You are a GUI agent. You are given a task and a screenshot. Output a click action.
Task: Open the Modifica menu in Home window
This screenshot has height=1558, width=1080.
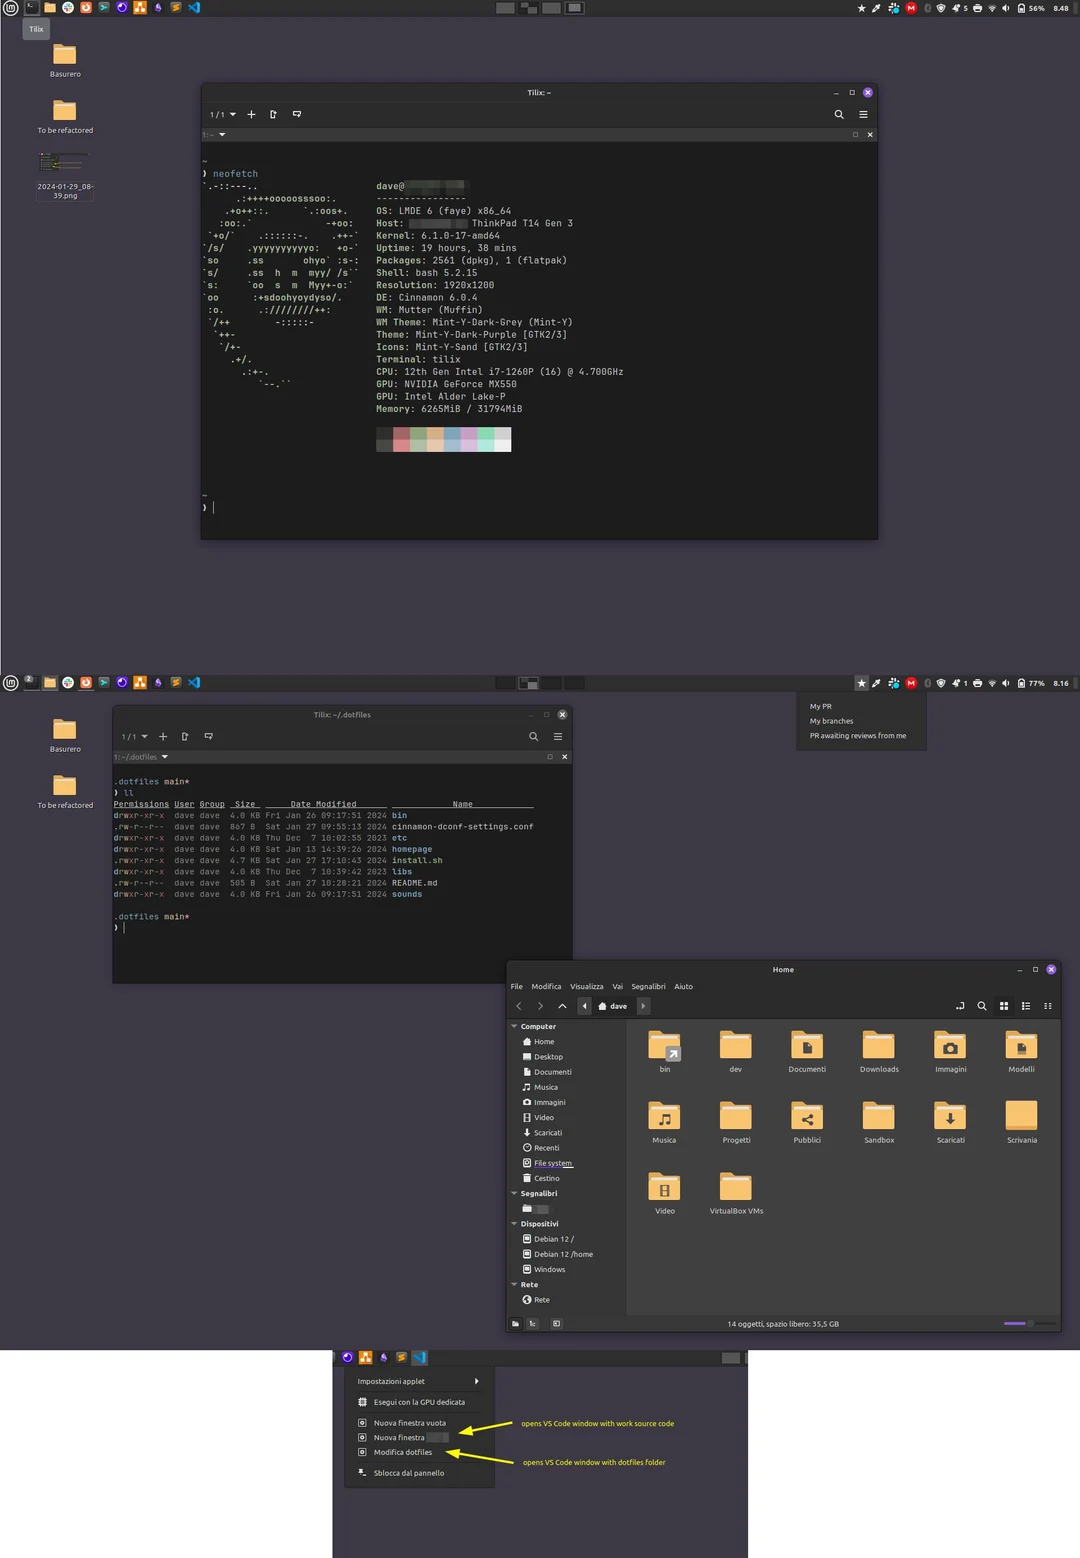pyautogui.click(x=546, y=986)
